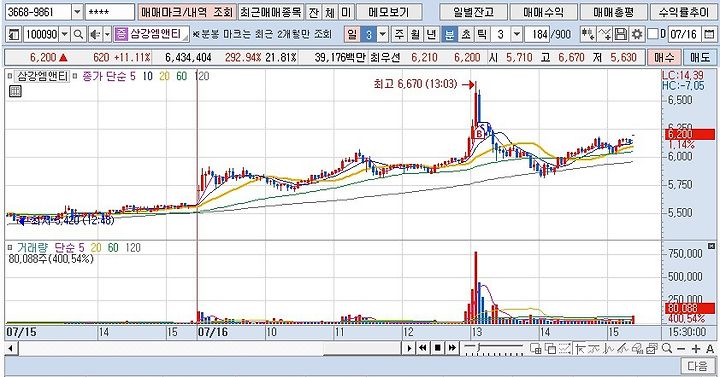Select the 체 tab button
720x377 pixels.
pyautogui.click(x=330, y=12)
